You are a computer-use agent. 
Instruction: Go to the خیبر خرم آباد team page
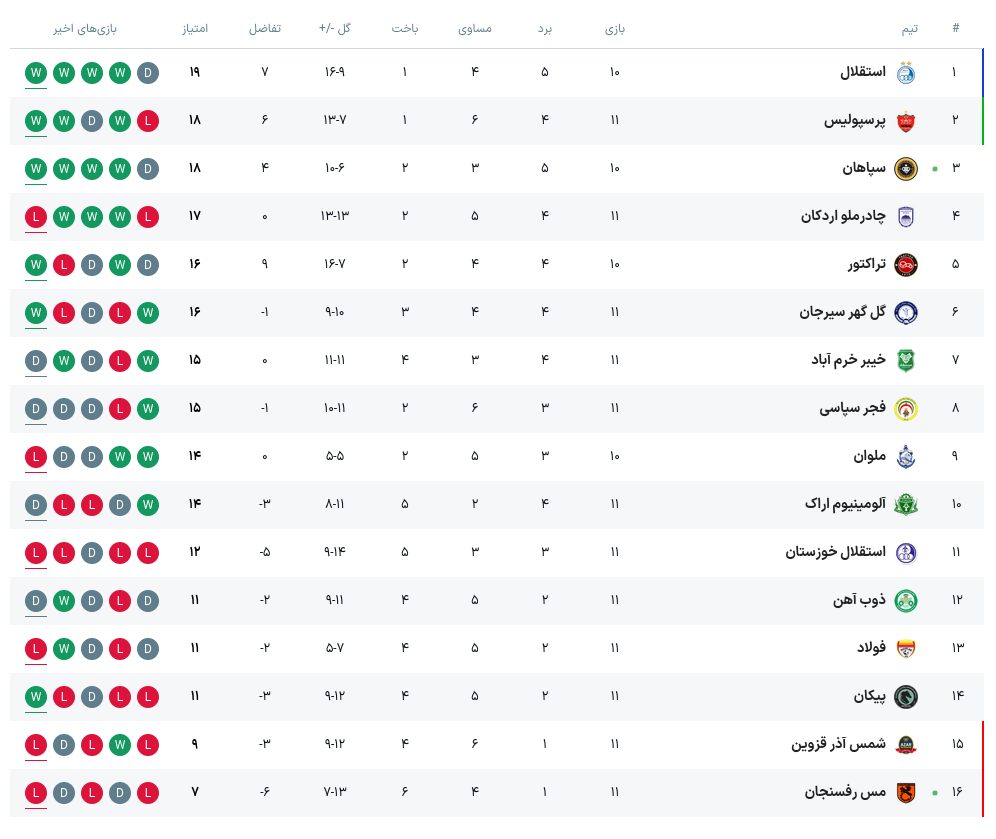[x=848, y=360]
